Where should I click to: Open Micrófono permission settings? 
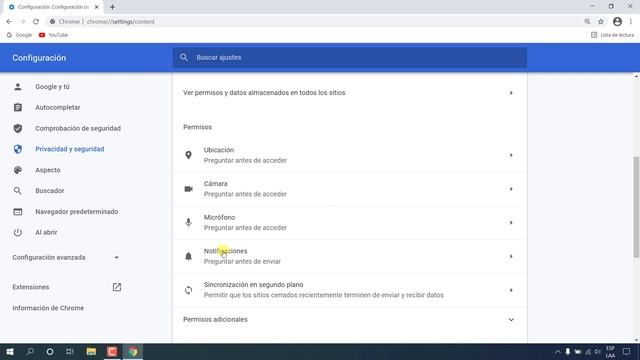point(349,222)
